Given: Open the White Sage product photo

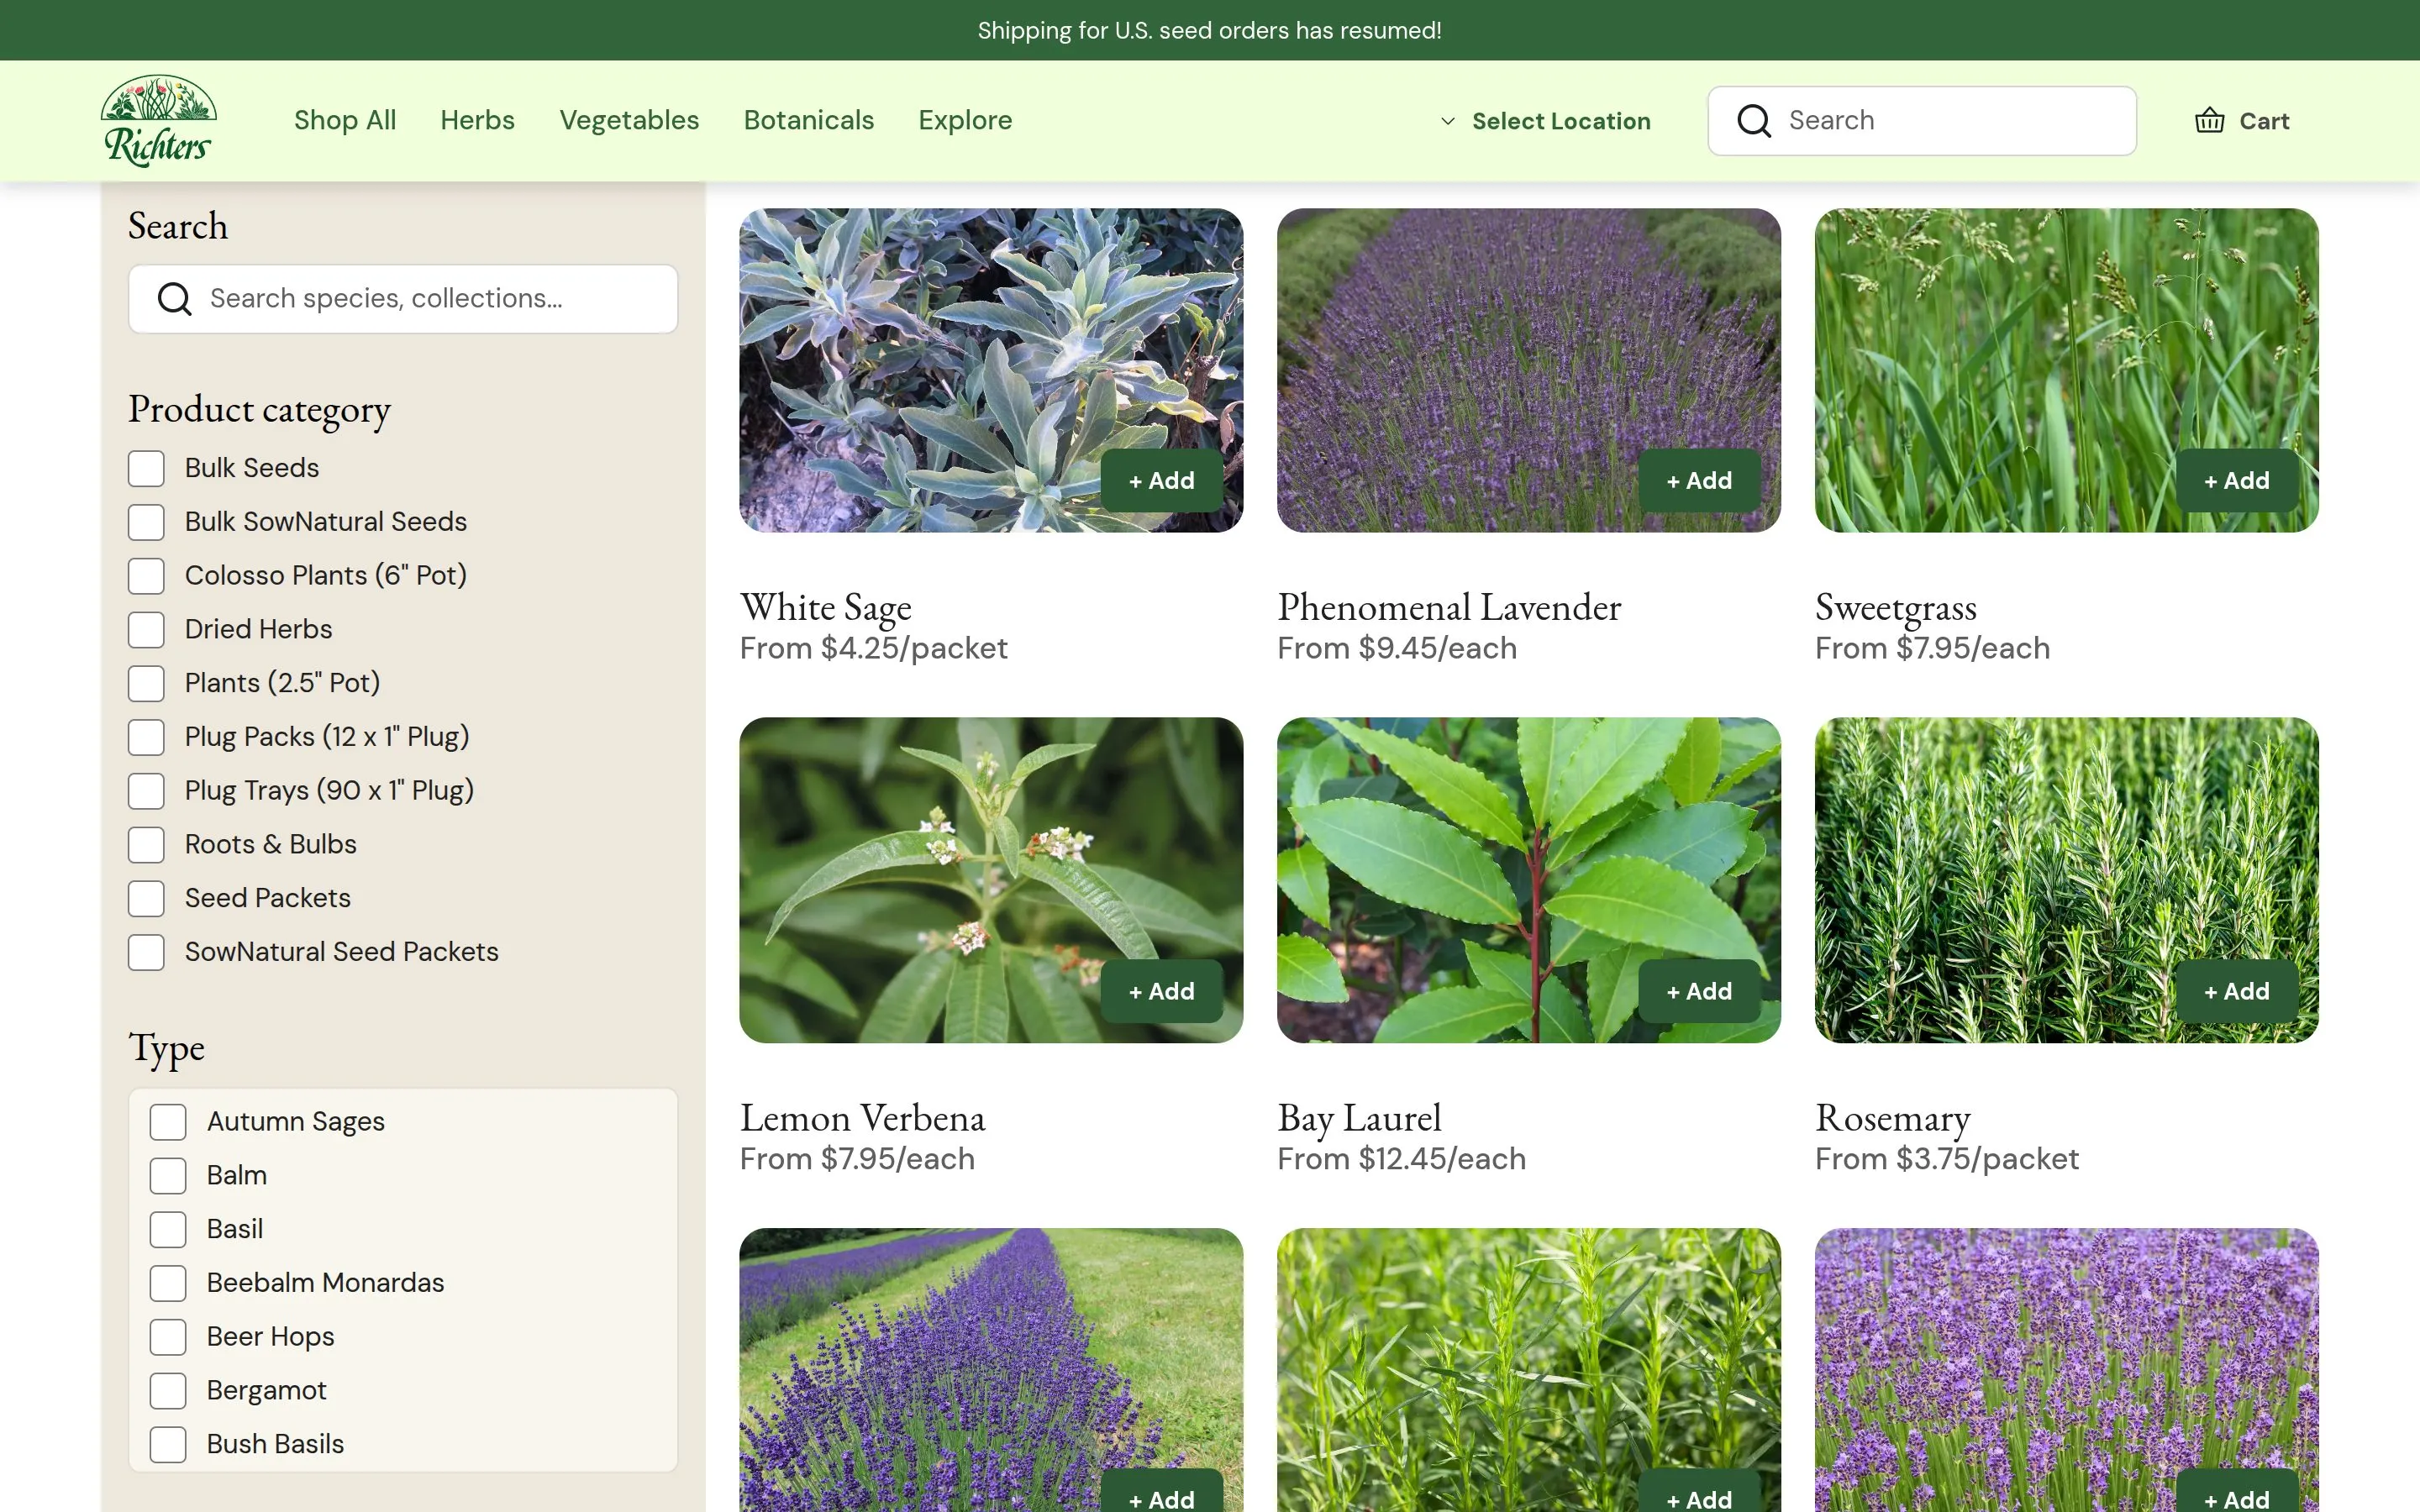Looking at the screenshot, I should pos(991,370).
